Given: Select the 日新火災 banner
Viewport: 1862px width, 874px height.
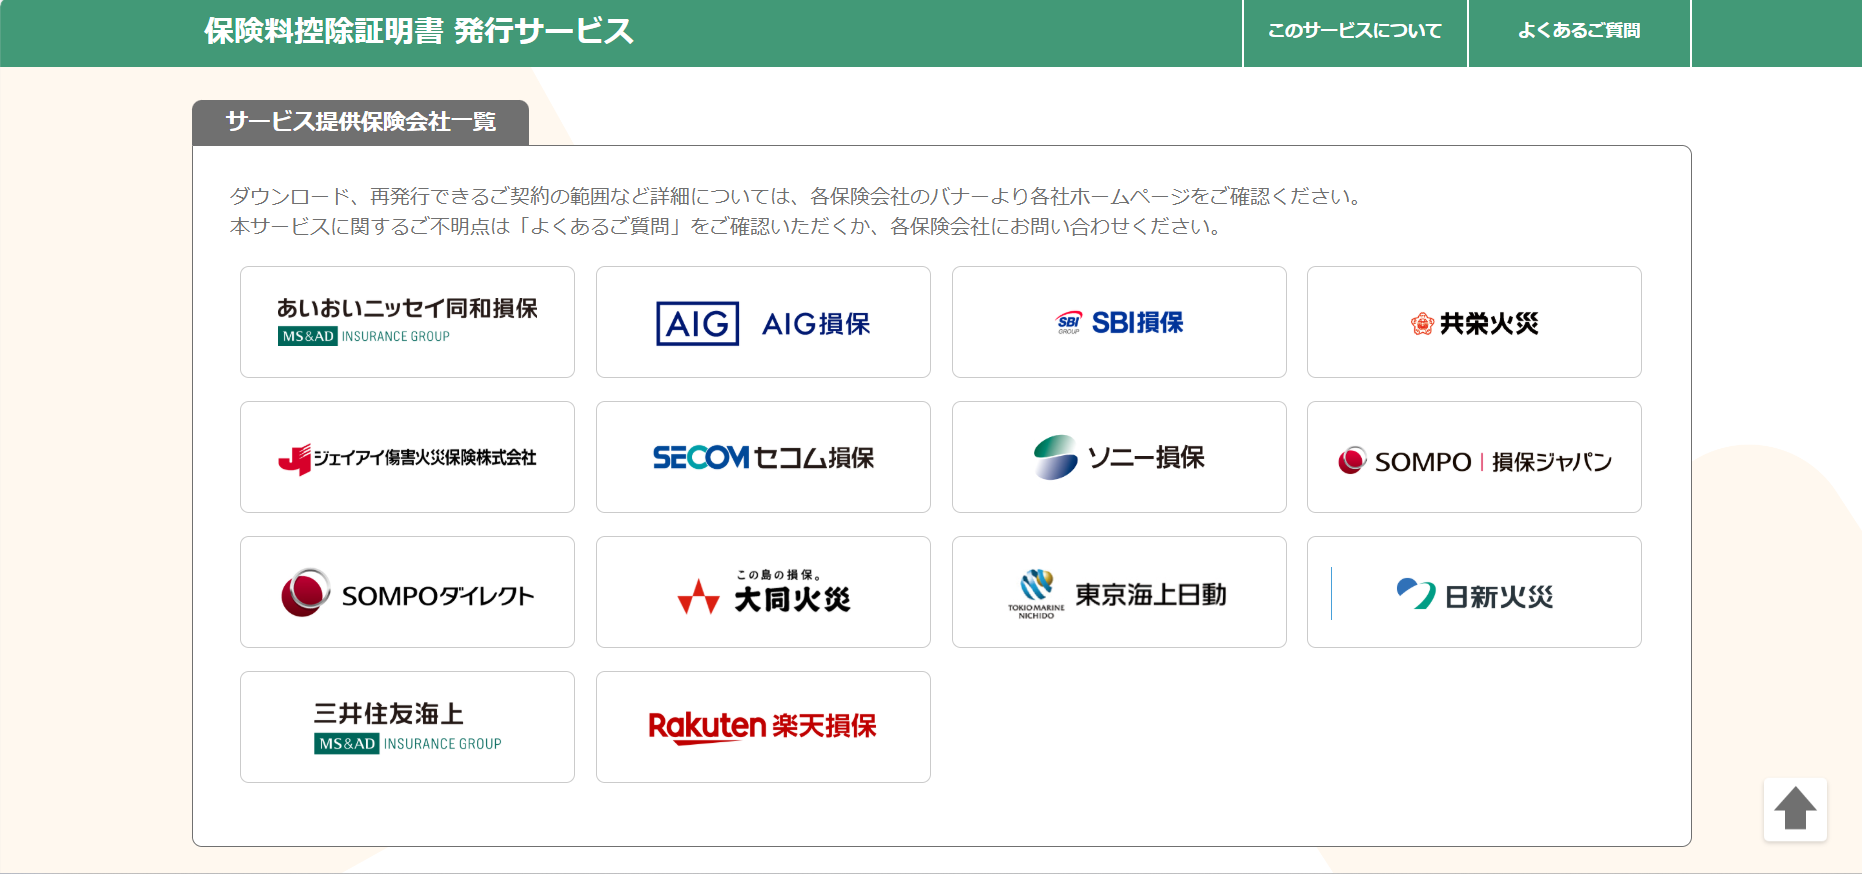Looking at the screenshot, I should tap(1474, 592).
